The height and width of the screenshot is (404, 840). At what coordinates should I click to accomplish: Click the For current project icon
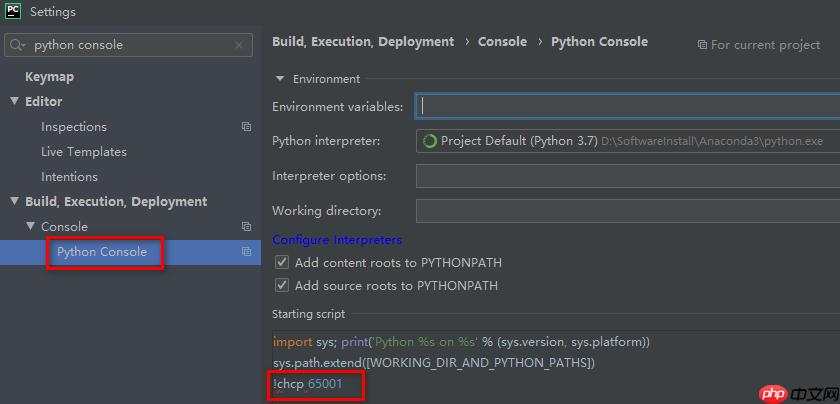[x=702, y=45]
